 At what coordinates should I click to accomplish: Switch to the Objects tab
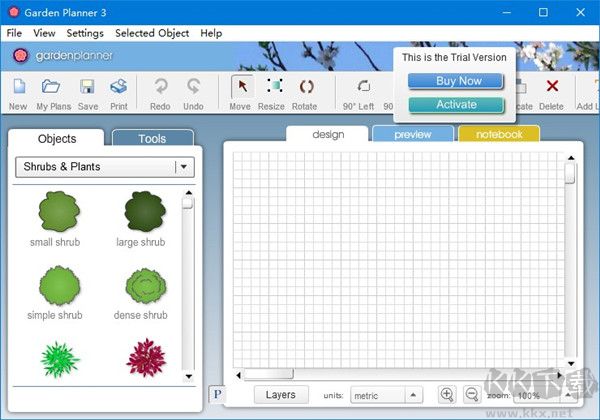57,138
